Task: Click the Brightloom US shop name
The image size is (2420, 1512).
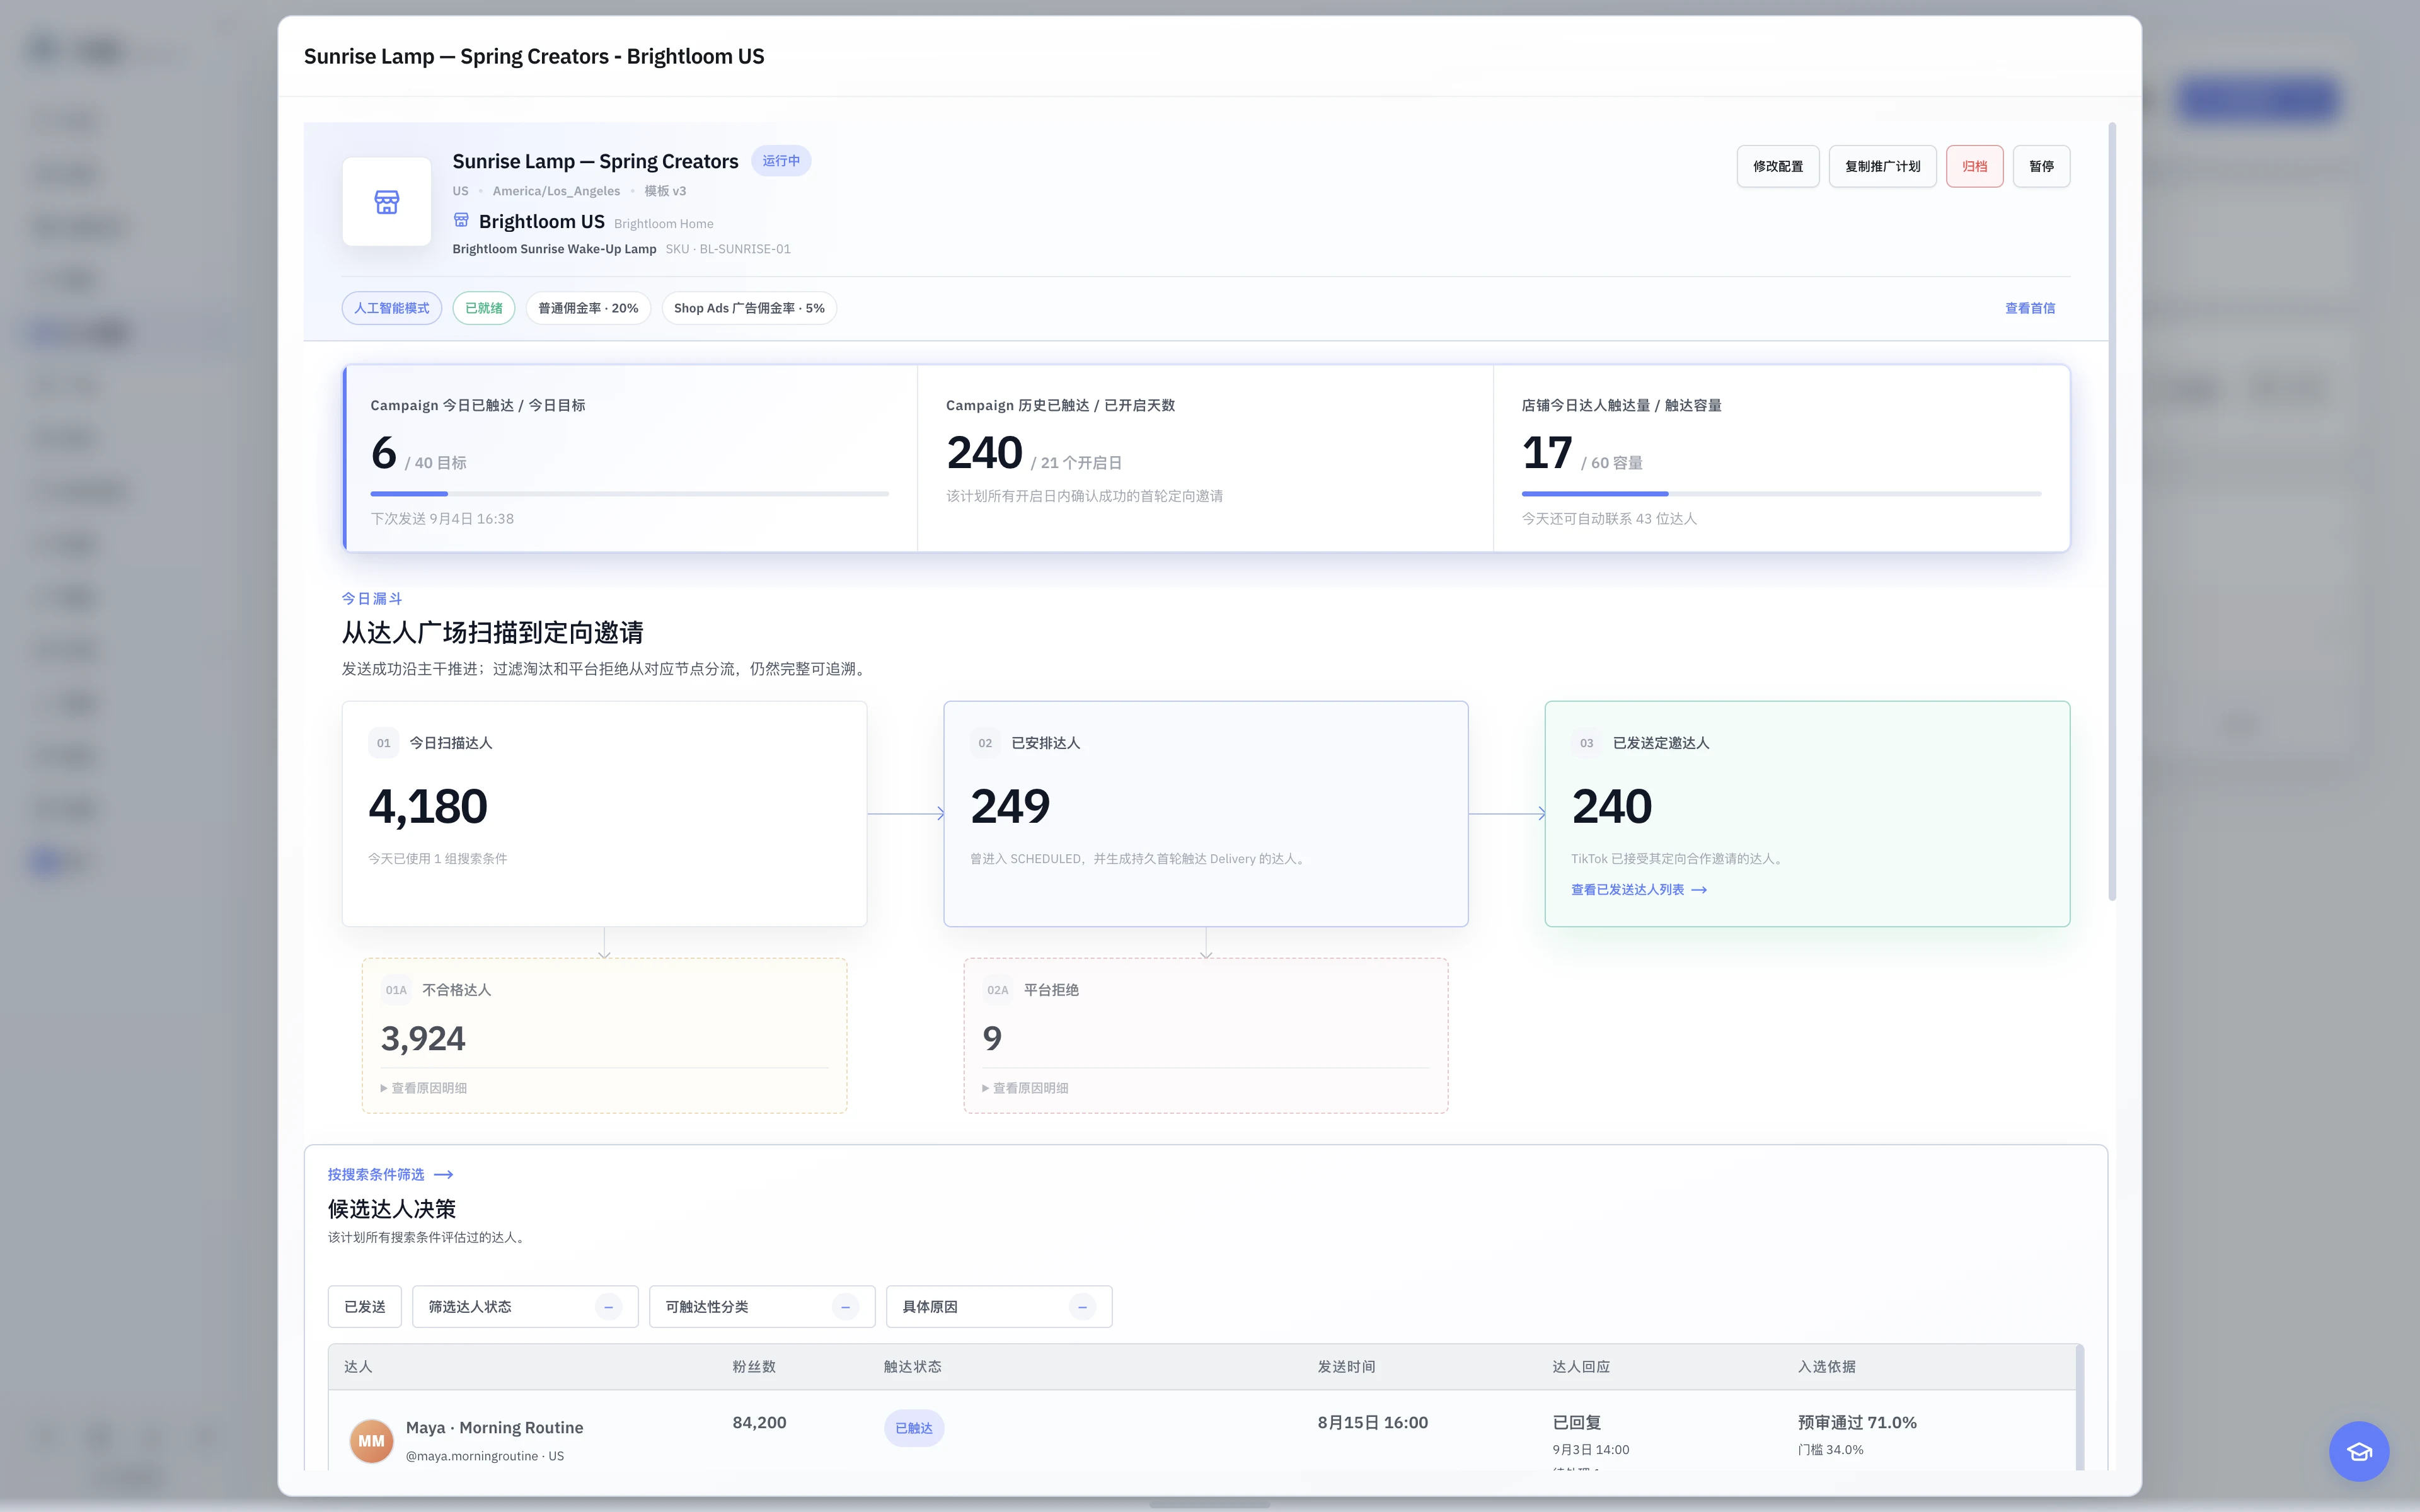Action: 542,221
